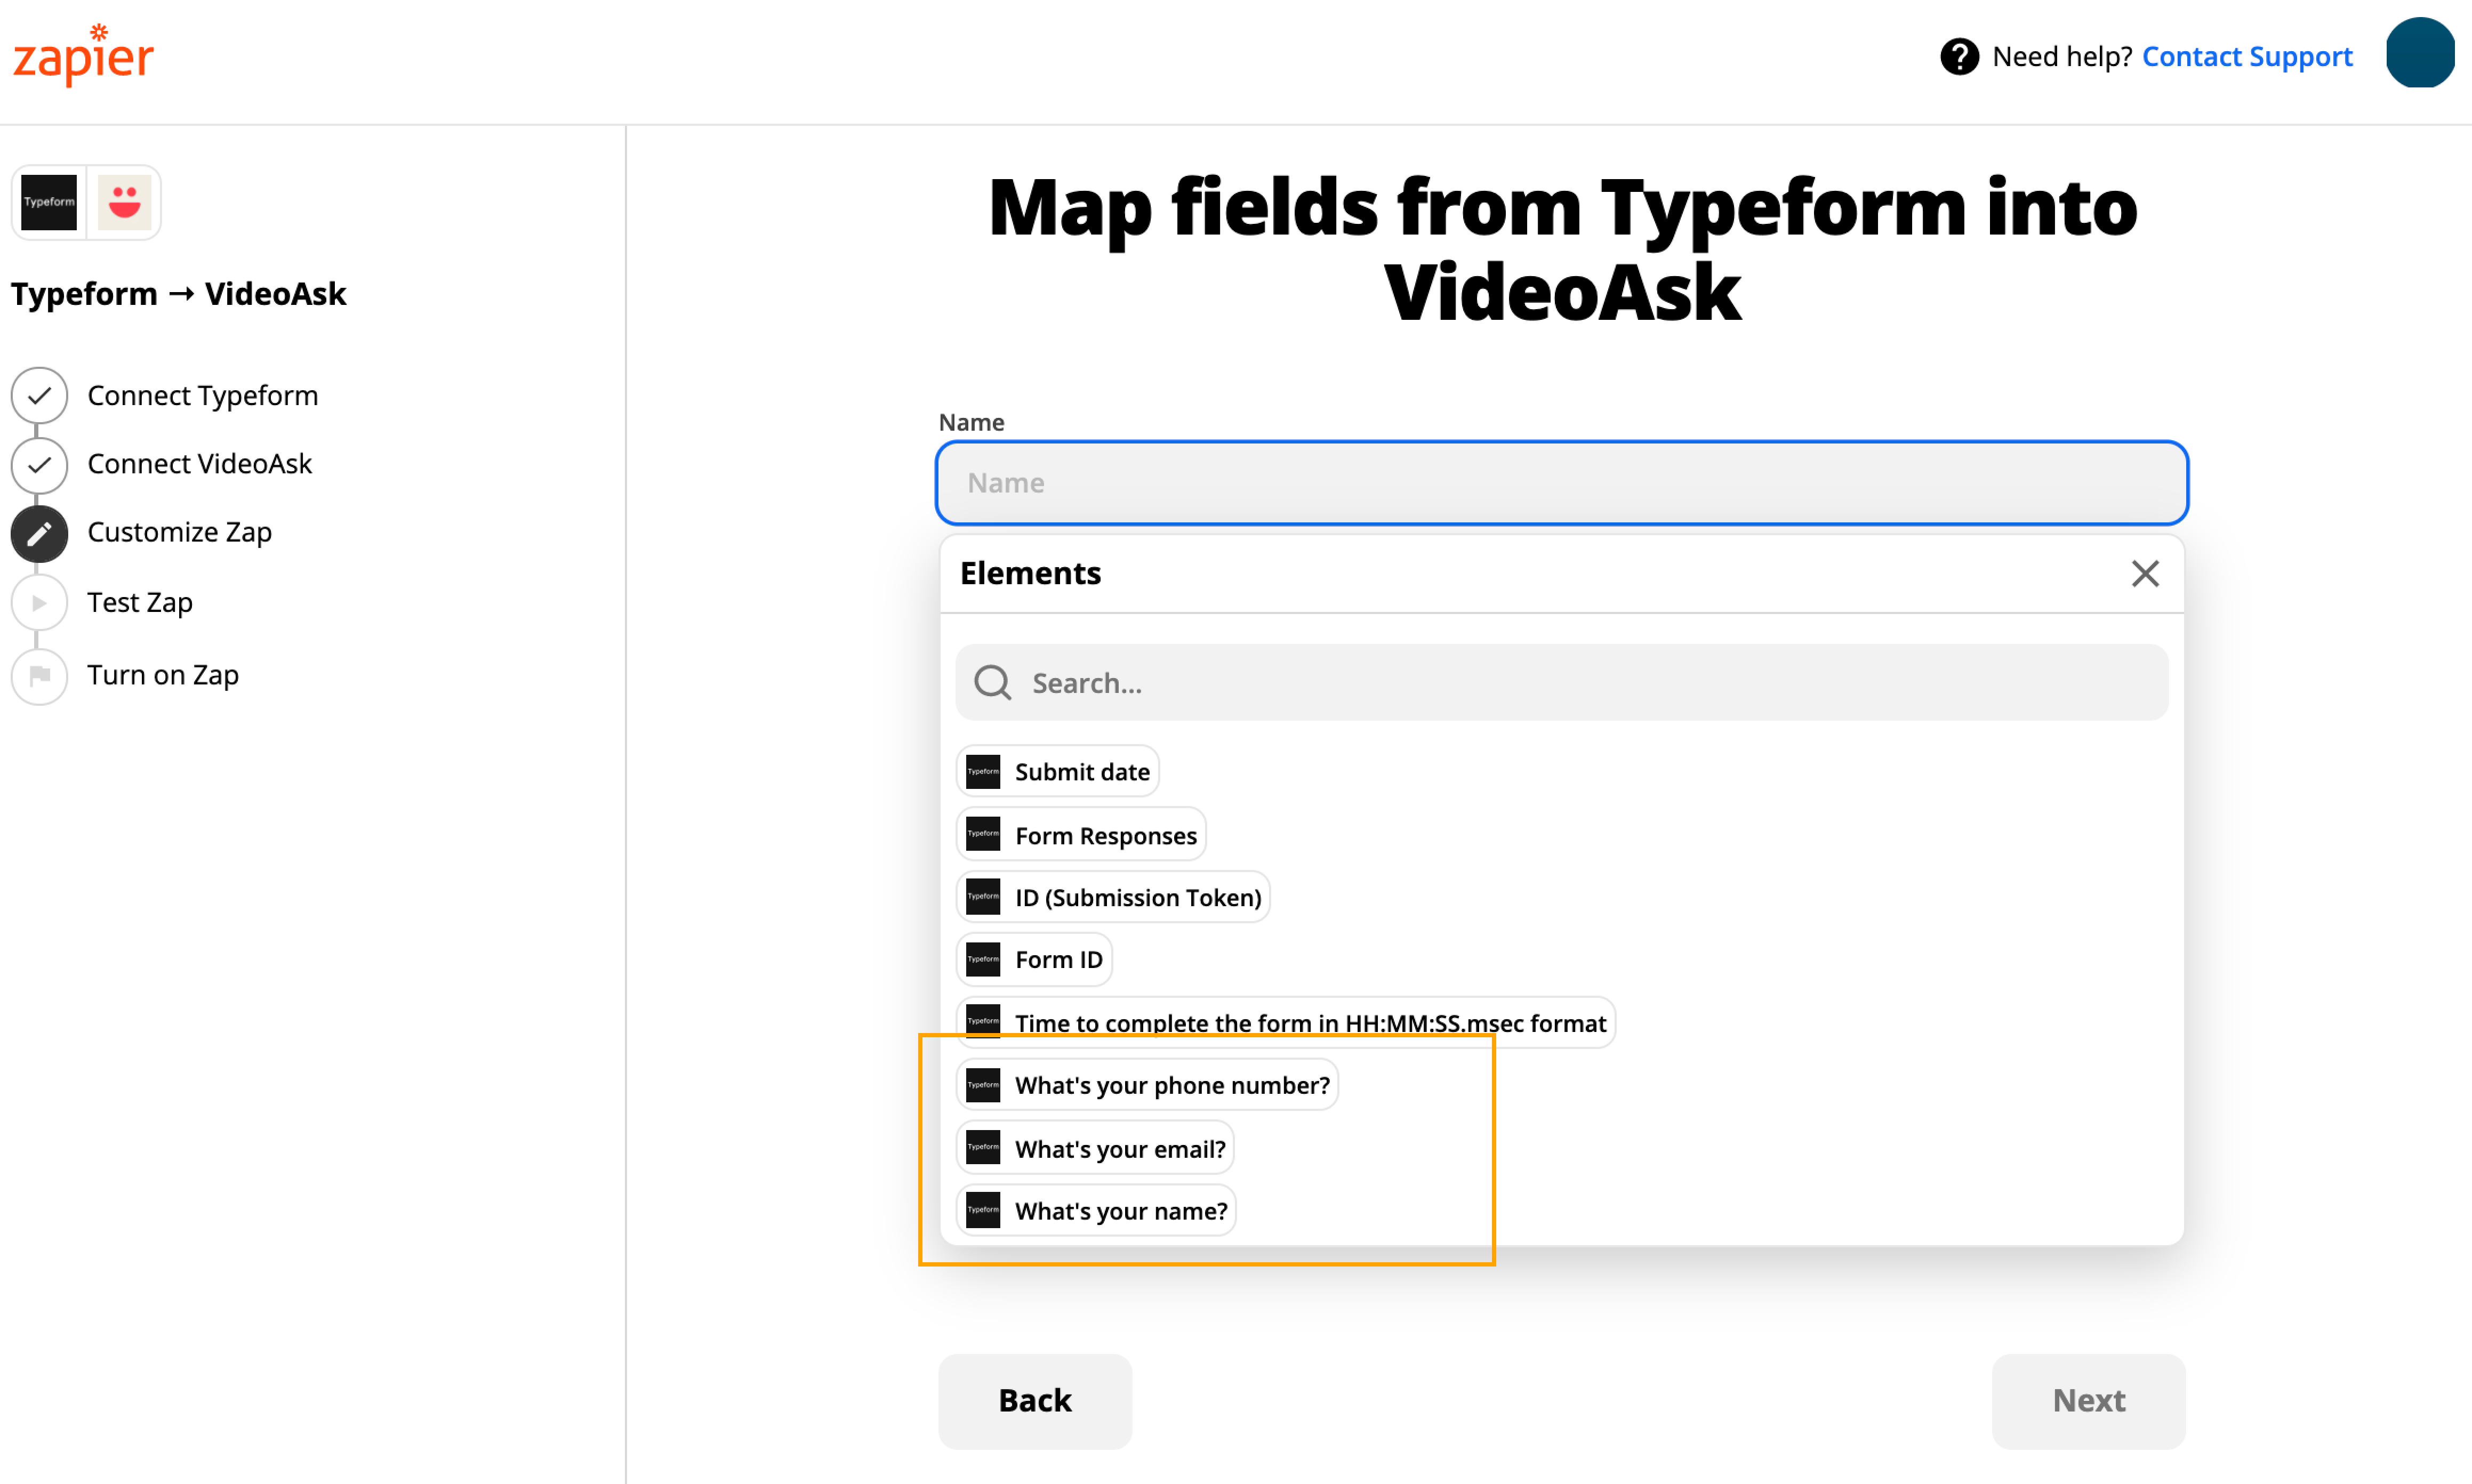Go to the Connect VideoAsk step

tap(199, 464)
